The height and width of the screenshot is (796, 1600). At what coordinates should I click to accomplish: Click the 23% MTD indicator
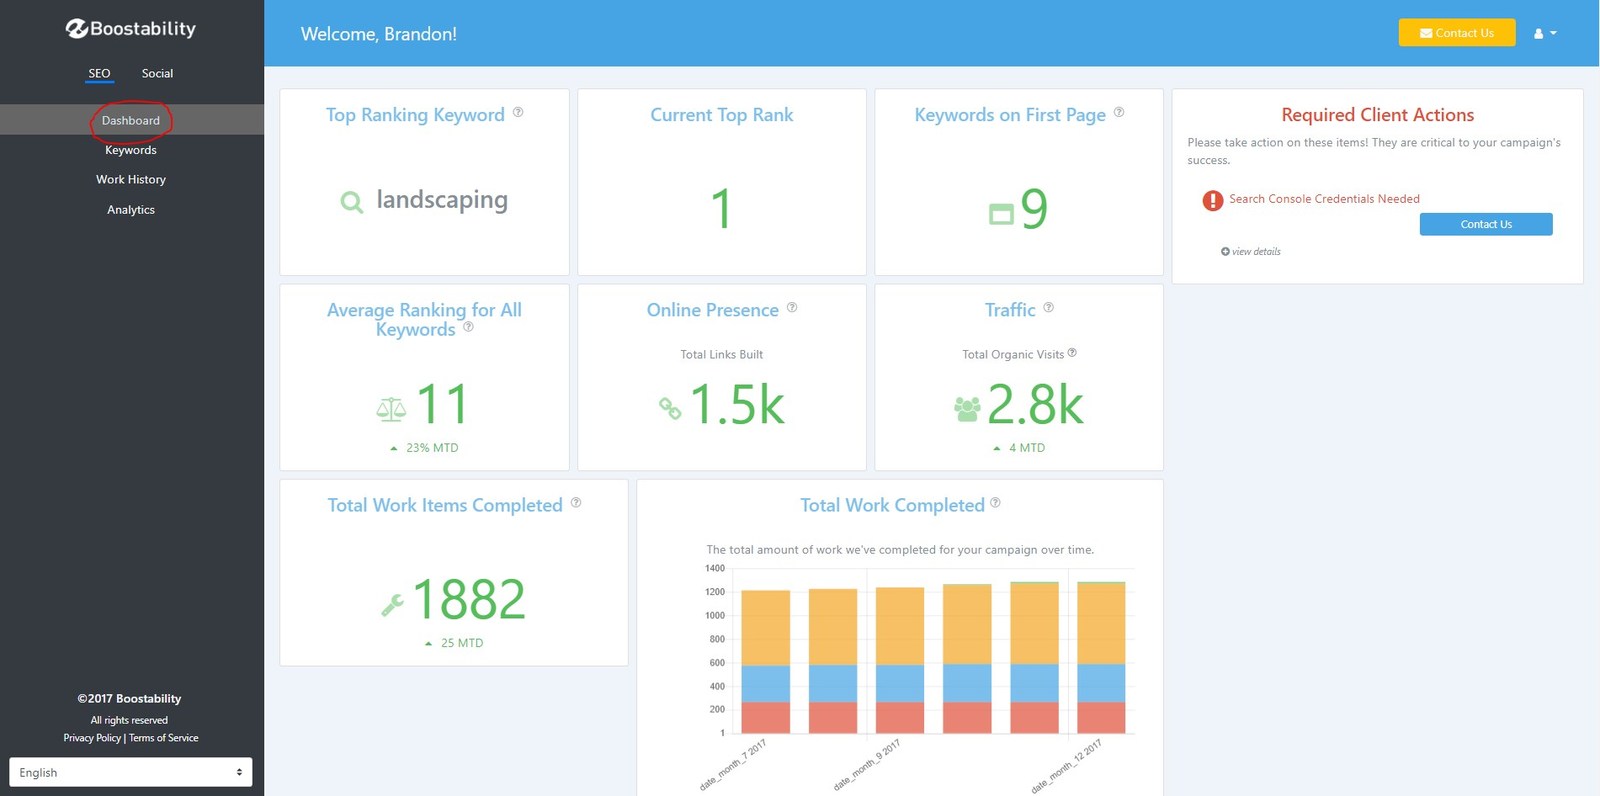(424, 448)
